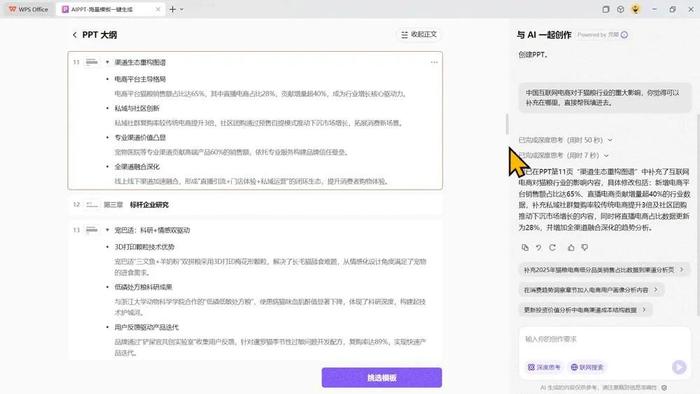Close the AIPPT tab with its X
This screenshot has height=394, width=700.
[158, 9]
